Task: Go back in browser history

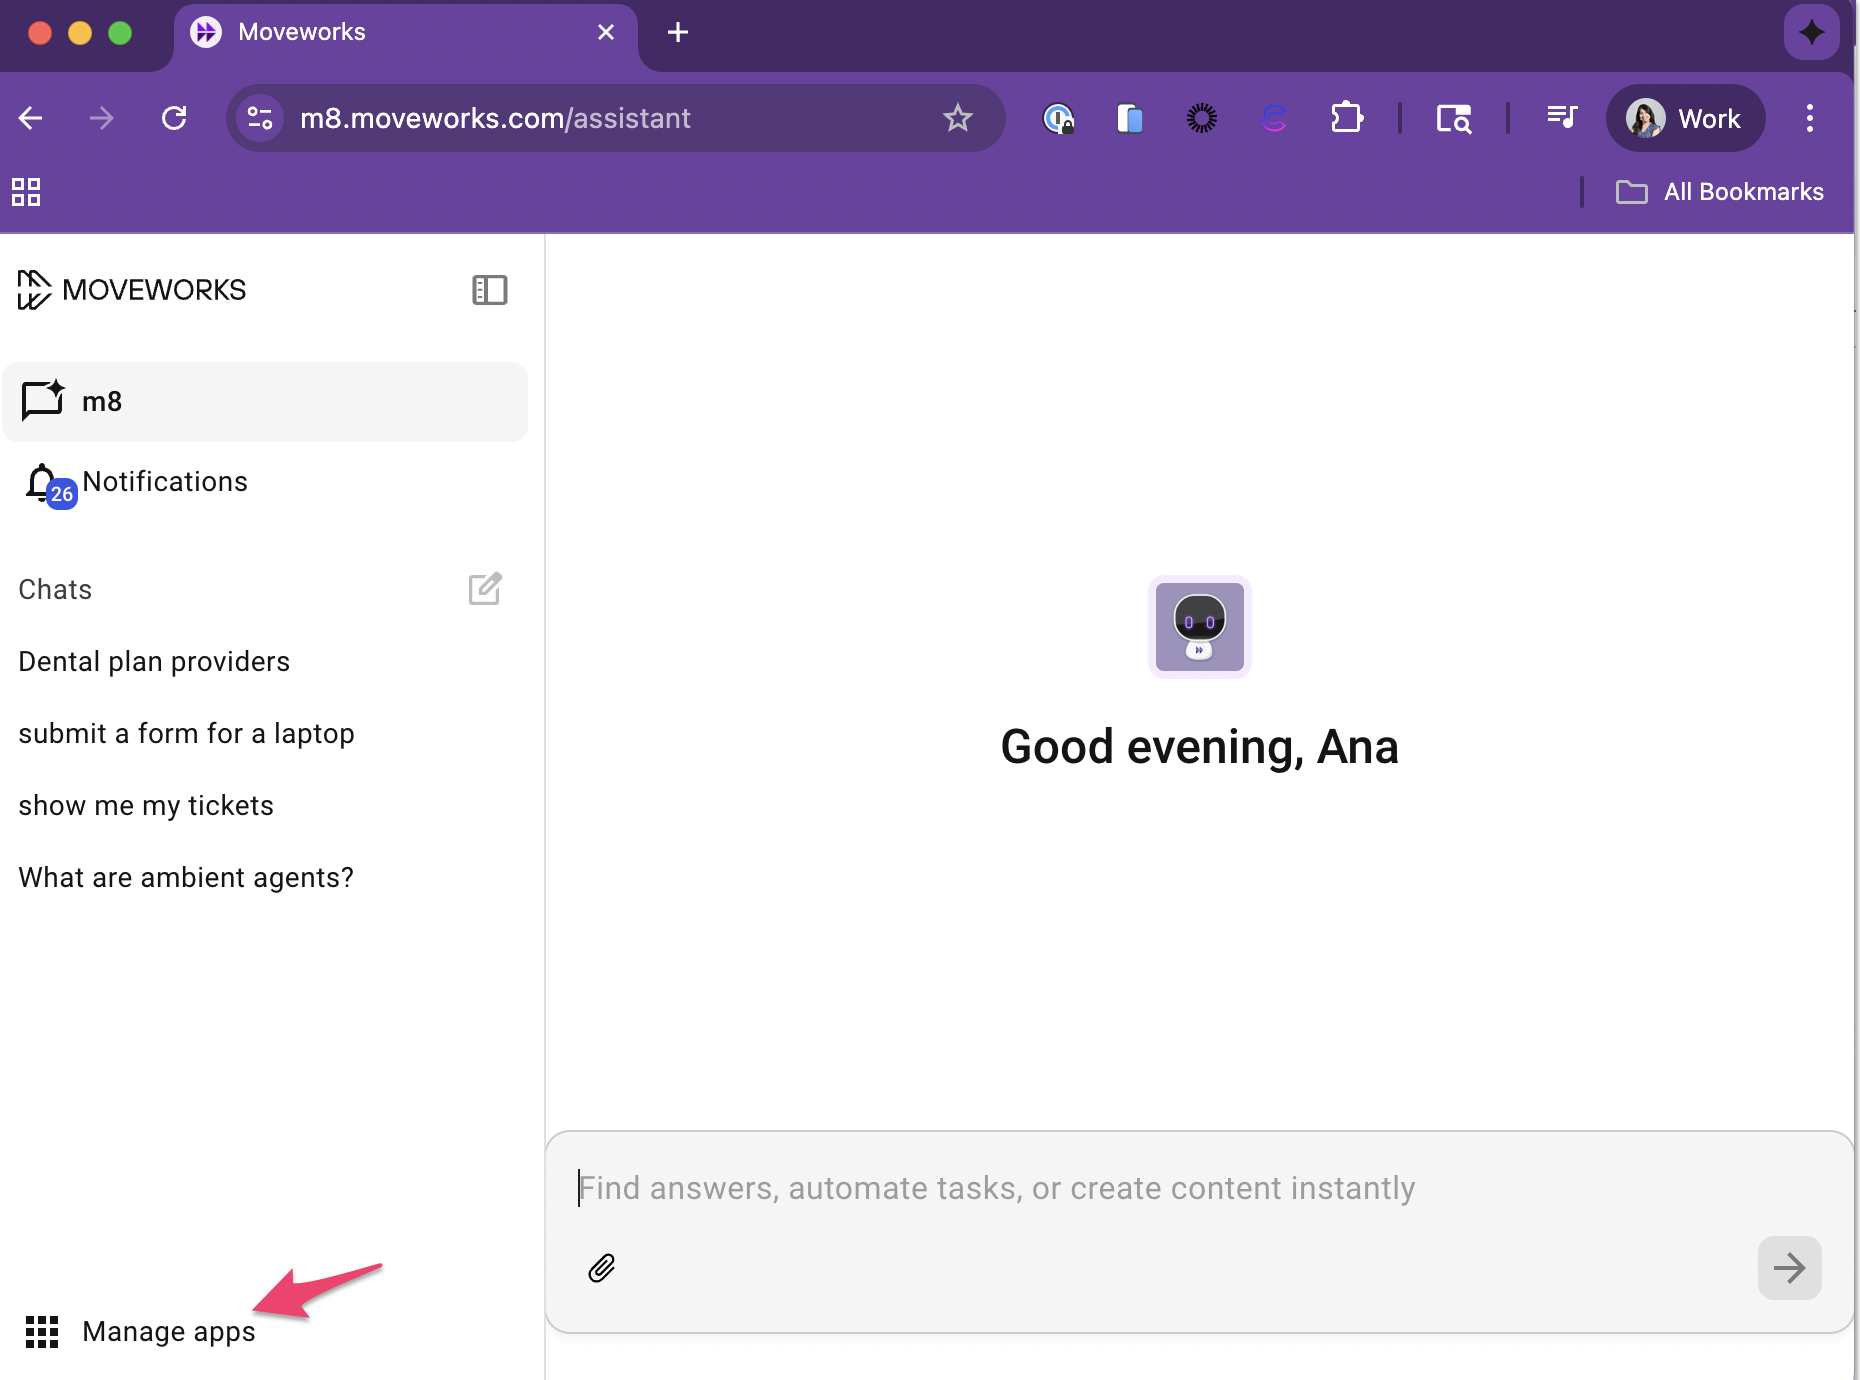Action: (x=31, y=118)
